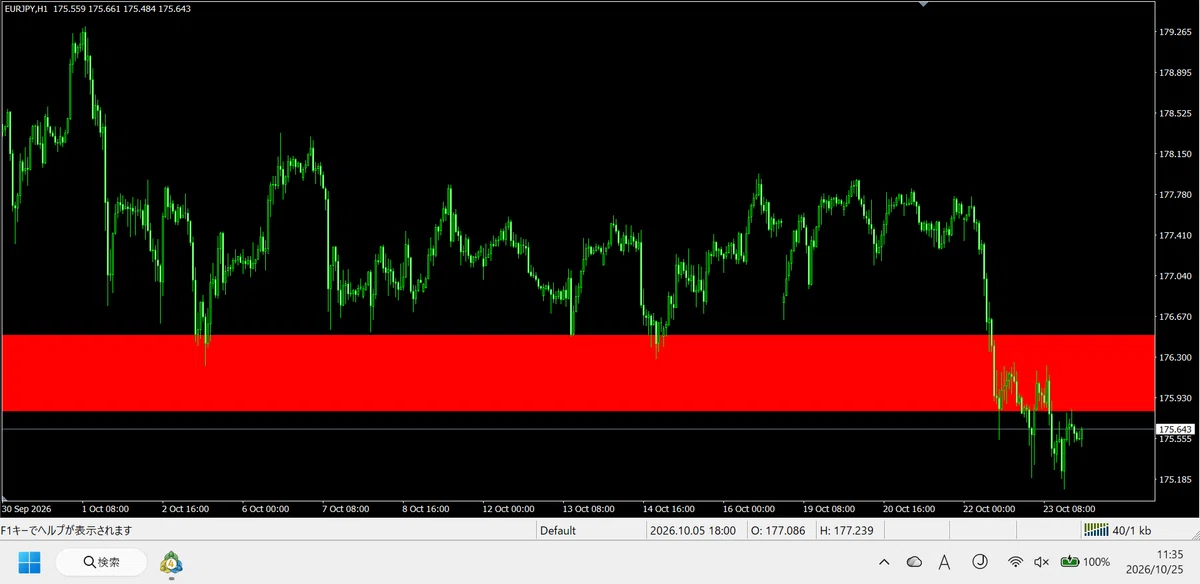Open the MetaTrader 4 taskbar icon

point(171,562)
